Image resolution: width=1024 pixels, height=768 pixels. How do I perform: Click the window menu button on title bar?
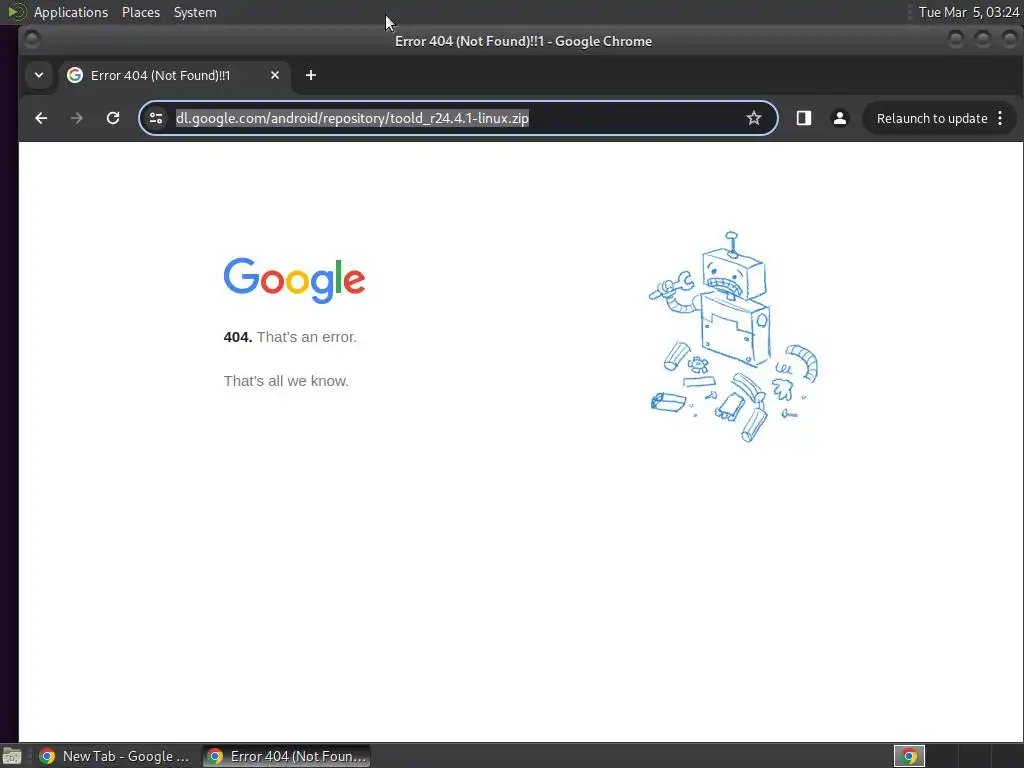point(32,40)
